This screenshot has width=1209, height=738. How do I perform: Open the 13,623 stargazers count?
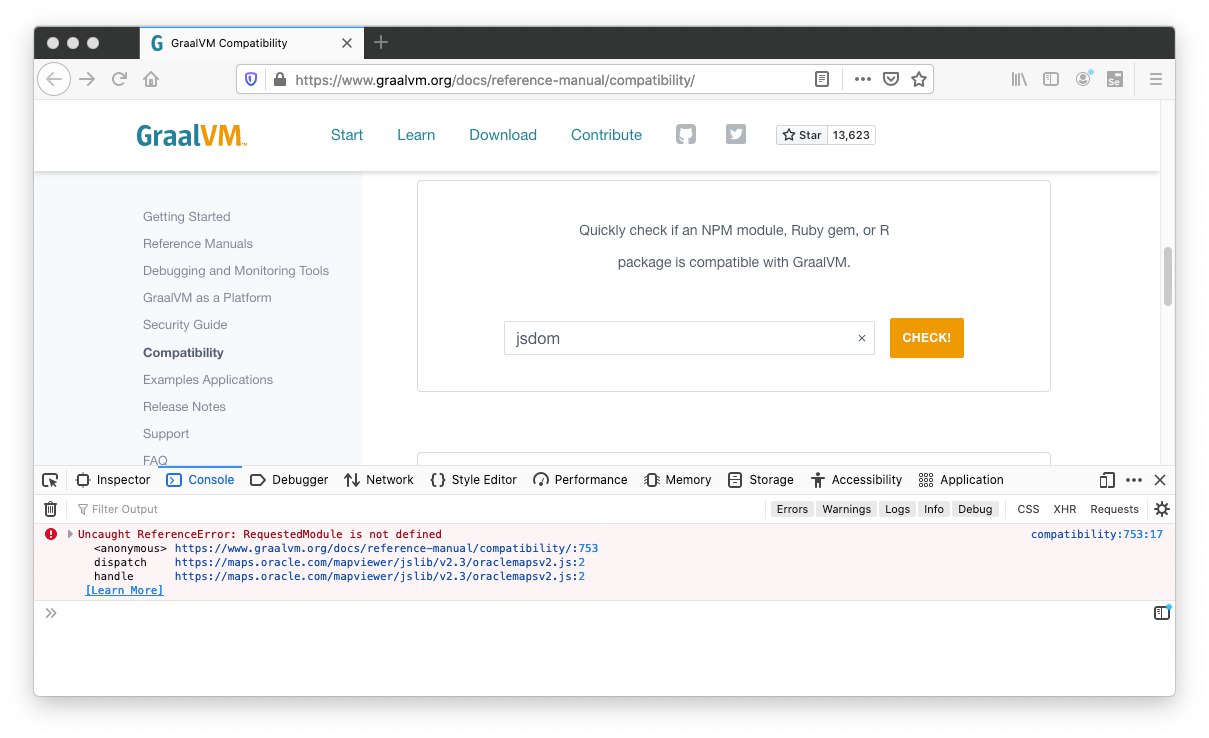pos(851,135)
